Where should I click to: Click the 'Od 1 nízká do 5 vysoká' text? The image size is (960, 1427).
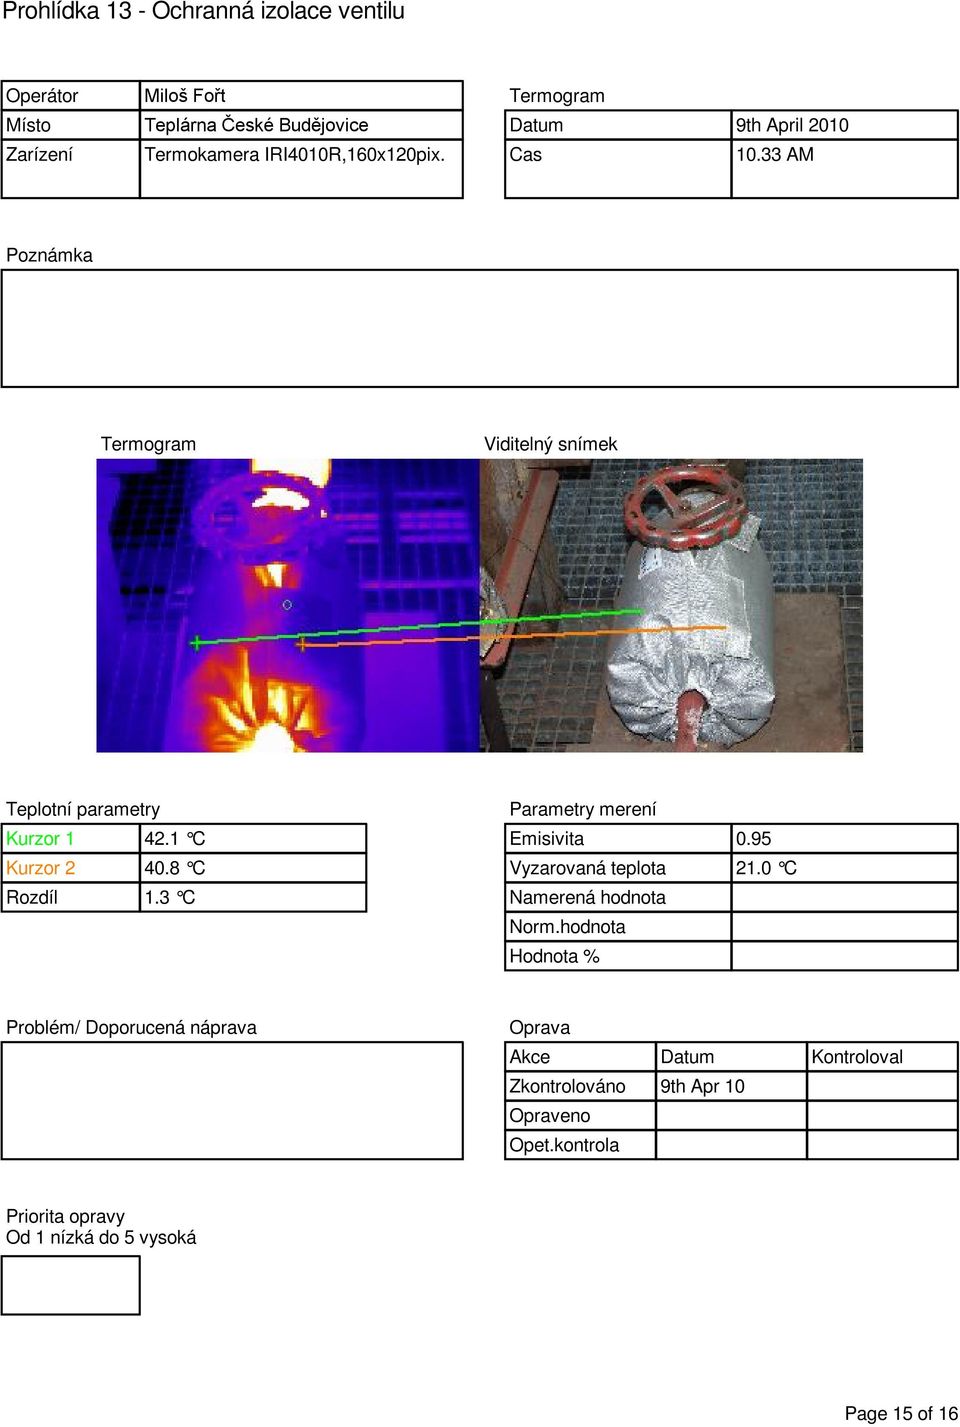[101, 1238]
